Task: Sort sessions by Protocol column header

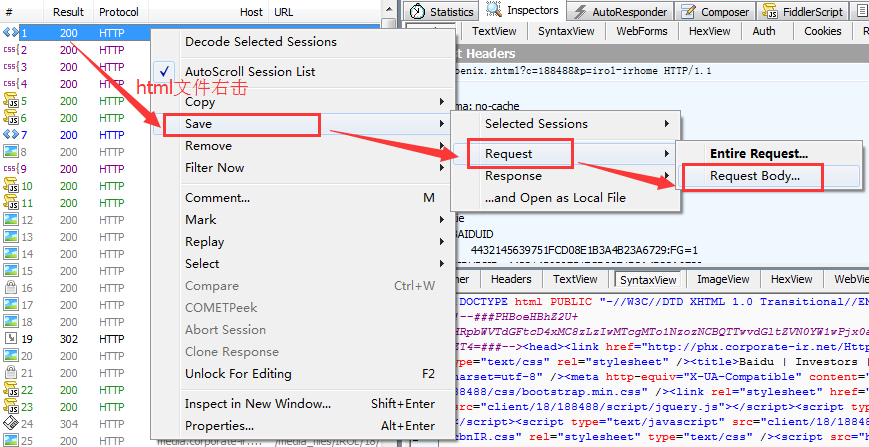Action: point(119,12)
